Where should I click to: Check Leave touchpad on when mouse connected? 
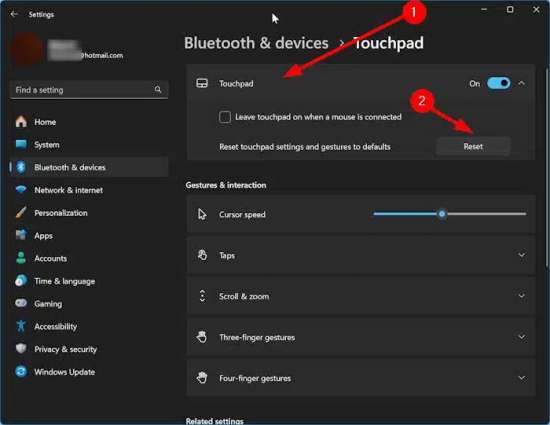[x=225, y=117]
